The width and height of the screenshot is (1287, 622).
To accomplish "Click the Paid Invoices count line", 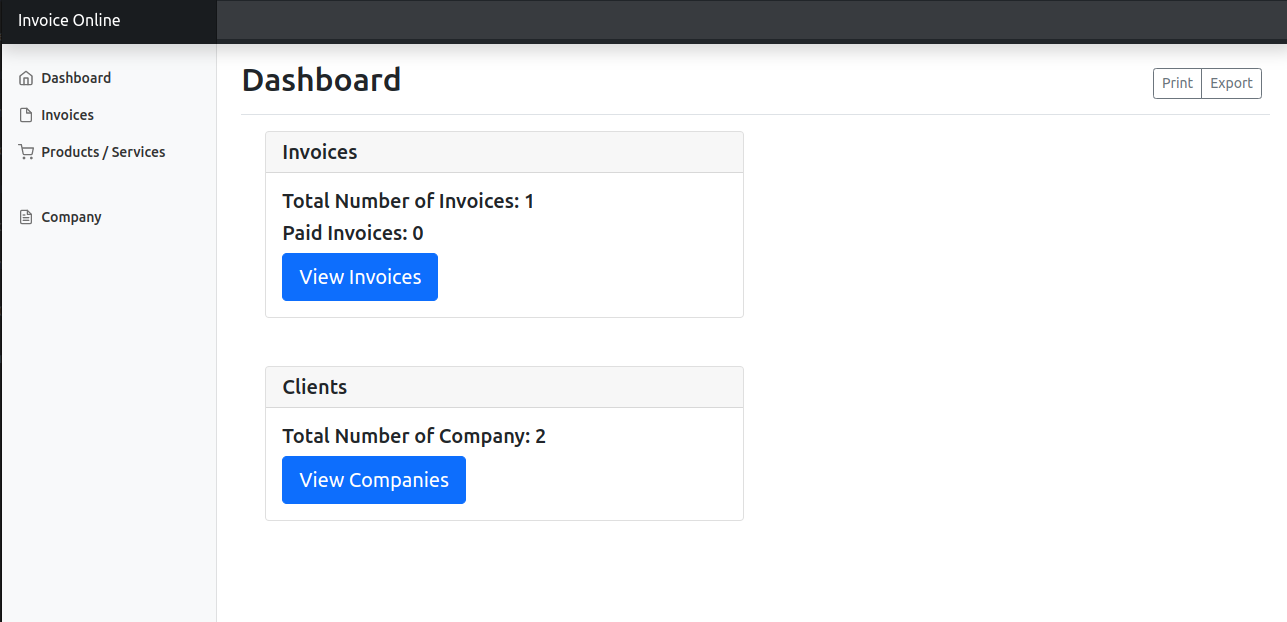I will point(353,233).
